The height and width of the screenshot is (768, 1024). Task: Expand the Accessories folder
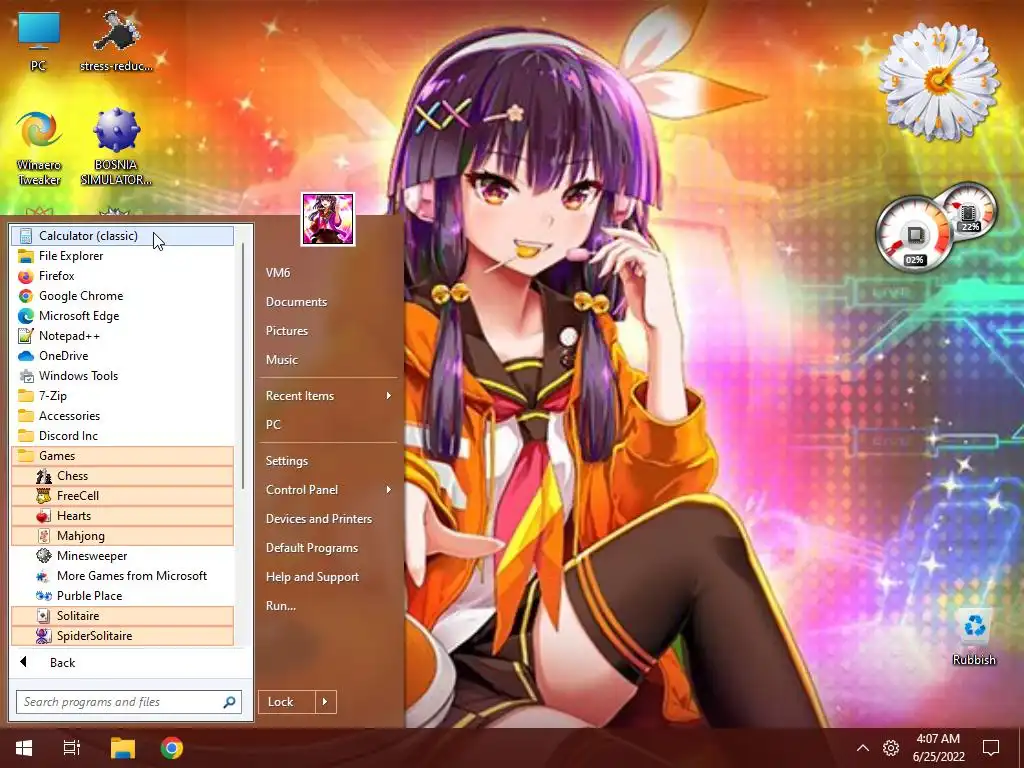coord(122,416)
